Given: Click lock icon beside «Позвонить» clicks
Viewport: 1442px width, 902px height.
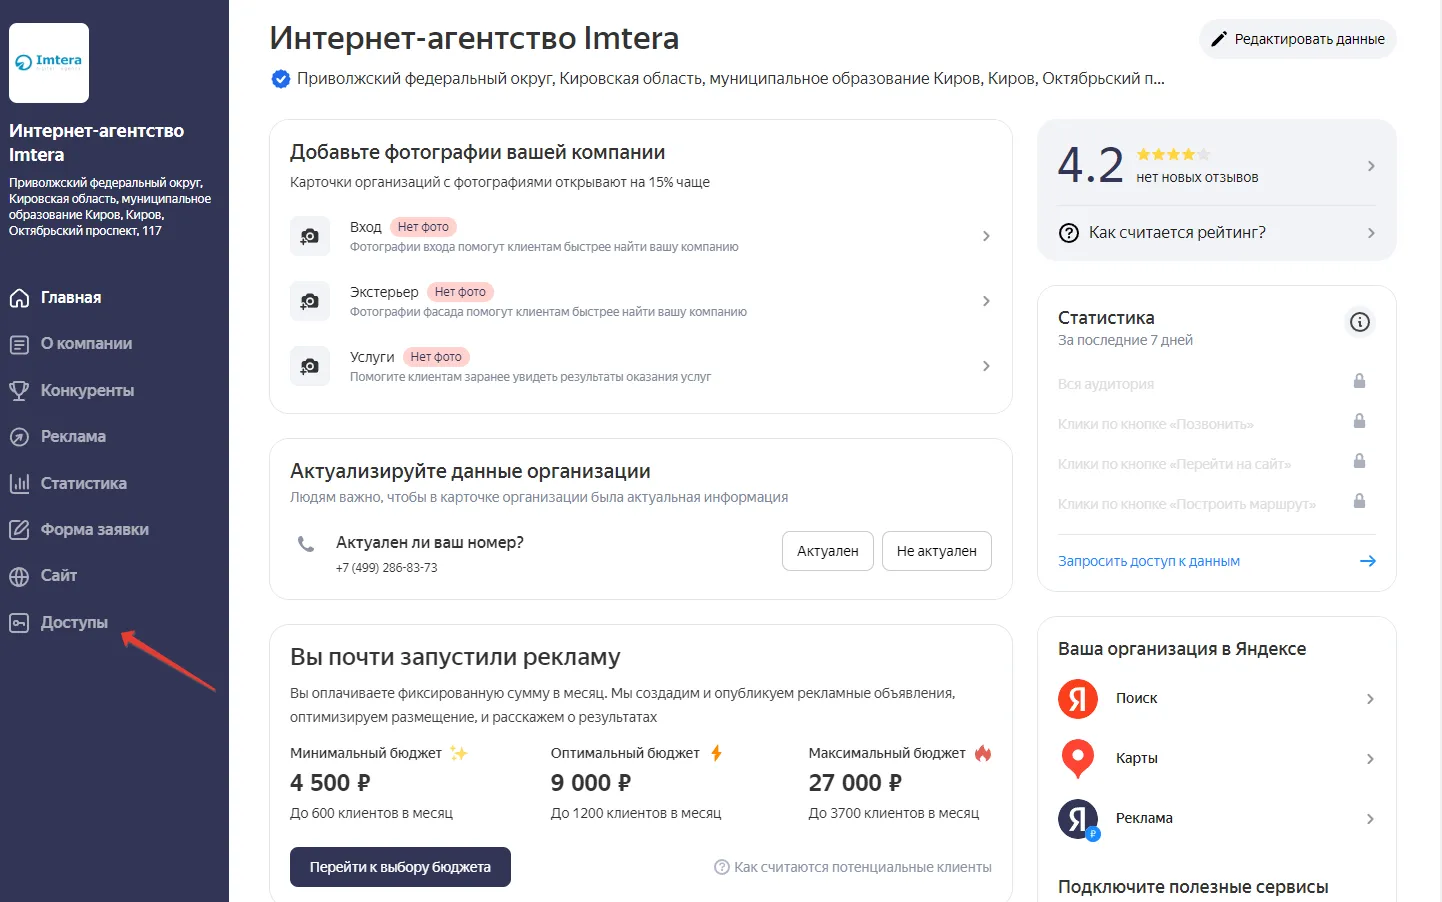Looking at the screenshot, I should 1359,421.
